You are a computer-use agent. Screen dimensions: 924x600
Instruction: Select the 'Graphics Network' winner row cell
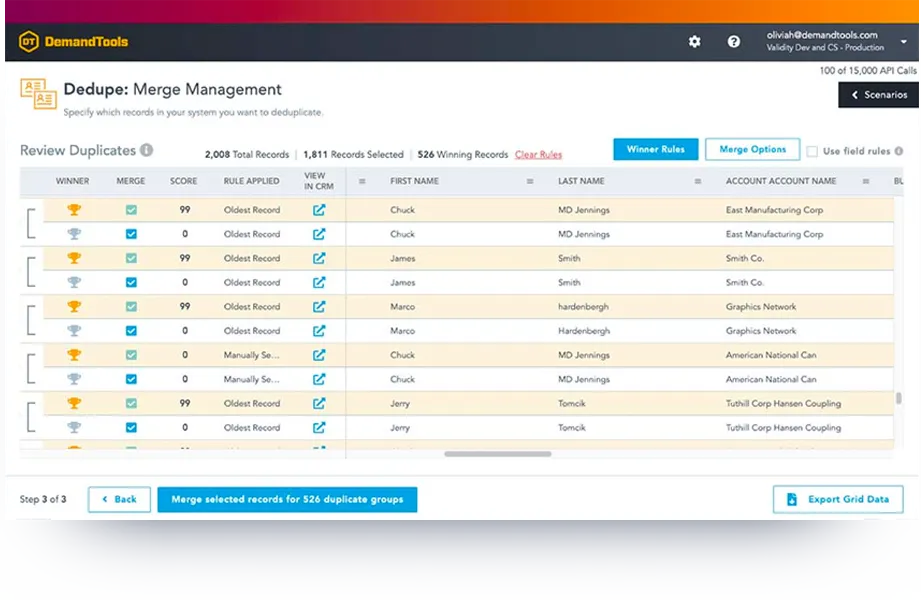point(761,306)
